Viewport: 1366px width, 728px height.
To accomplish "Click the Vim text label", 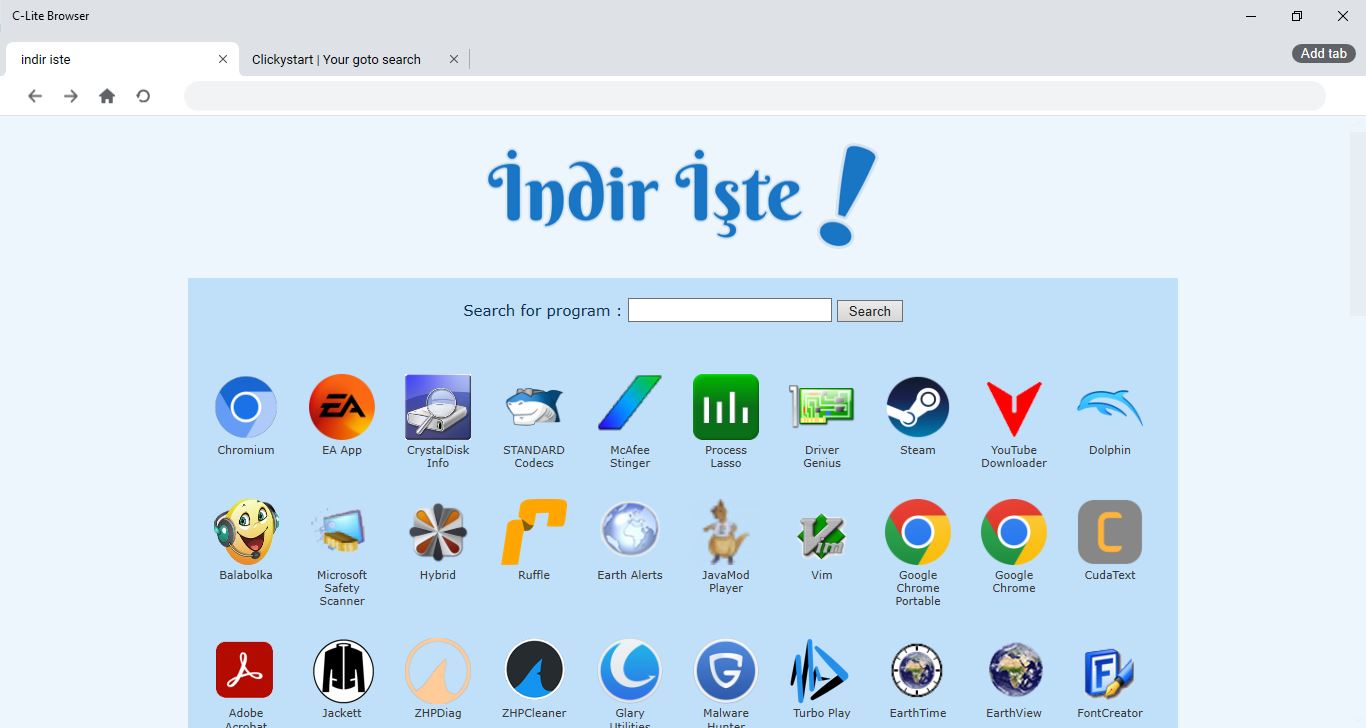I will (822, 575).
